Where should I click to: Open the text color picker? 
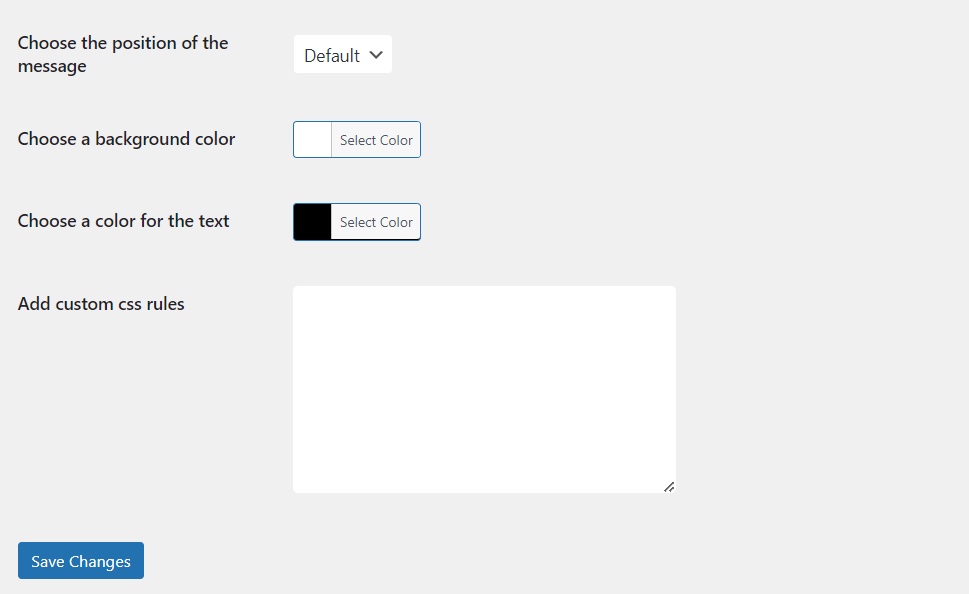[x=376, y=222]
